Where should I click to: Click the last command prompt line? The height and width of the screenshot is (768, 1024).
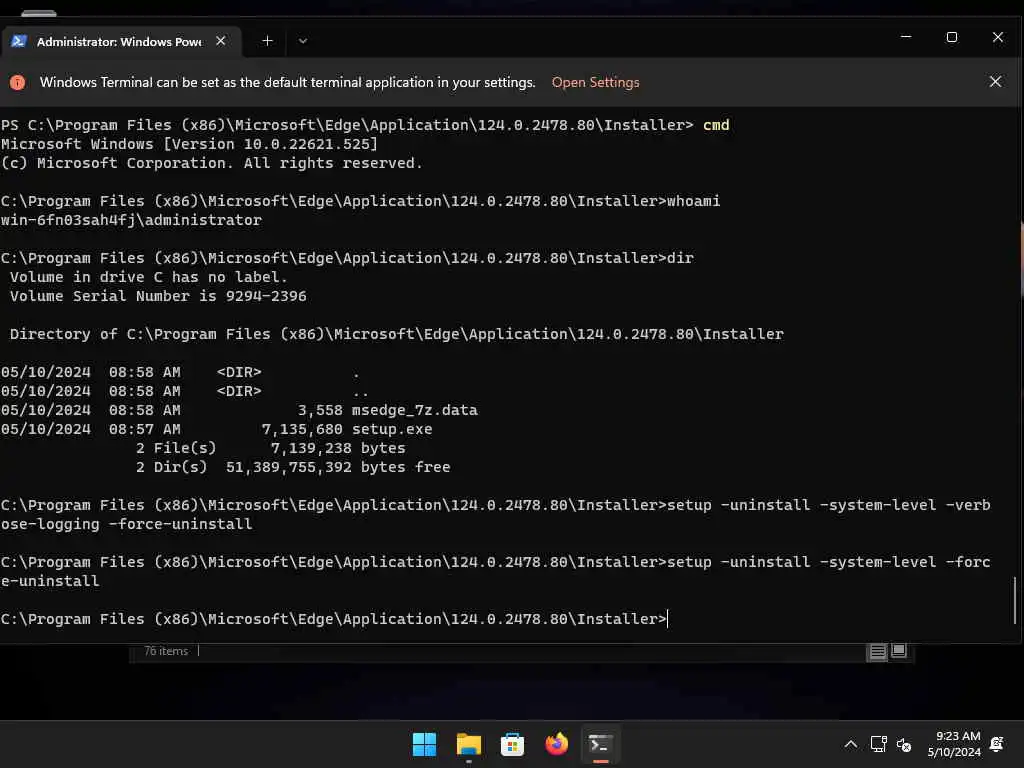tap(334, 618)
